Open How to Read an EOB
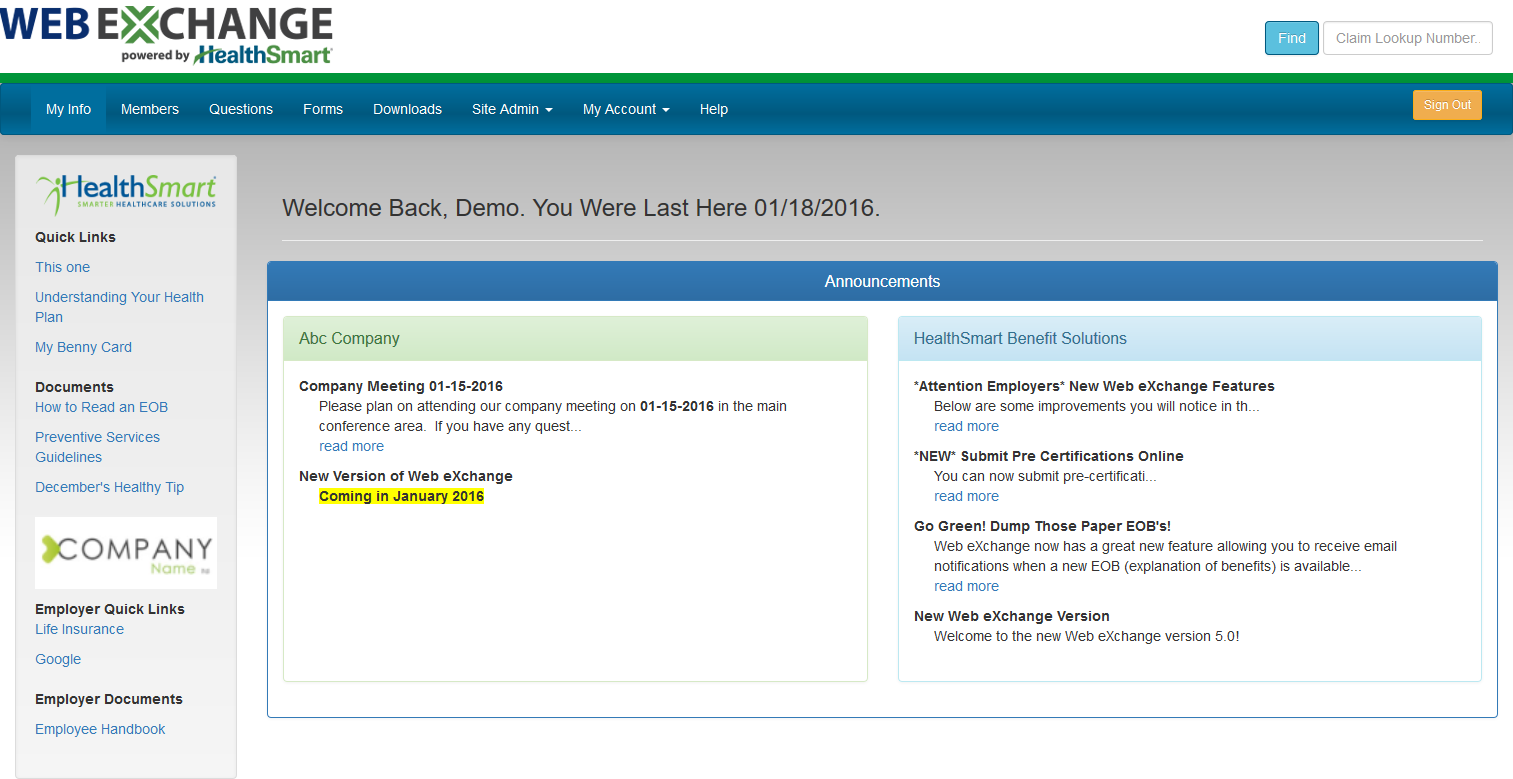Image resolution: width=1513 pixels, height=779 pixels. [101, 407]
